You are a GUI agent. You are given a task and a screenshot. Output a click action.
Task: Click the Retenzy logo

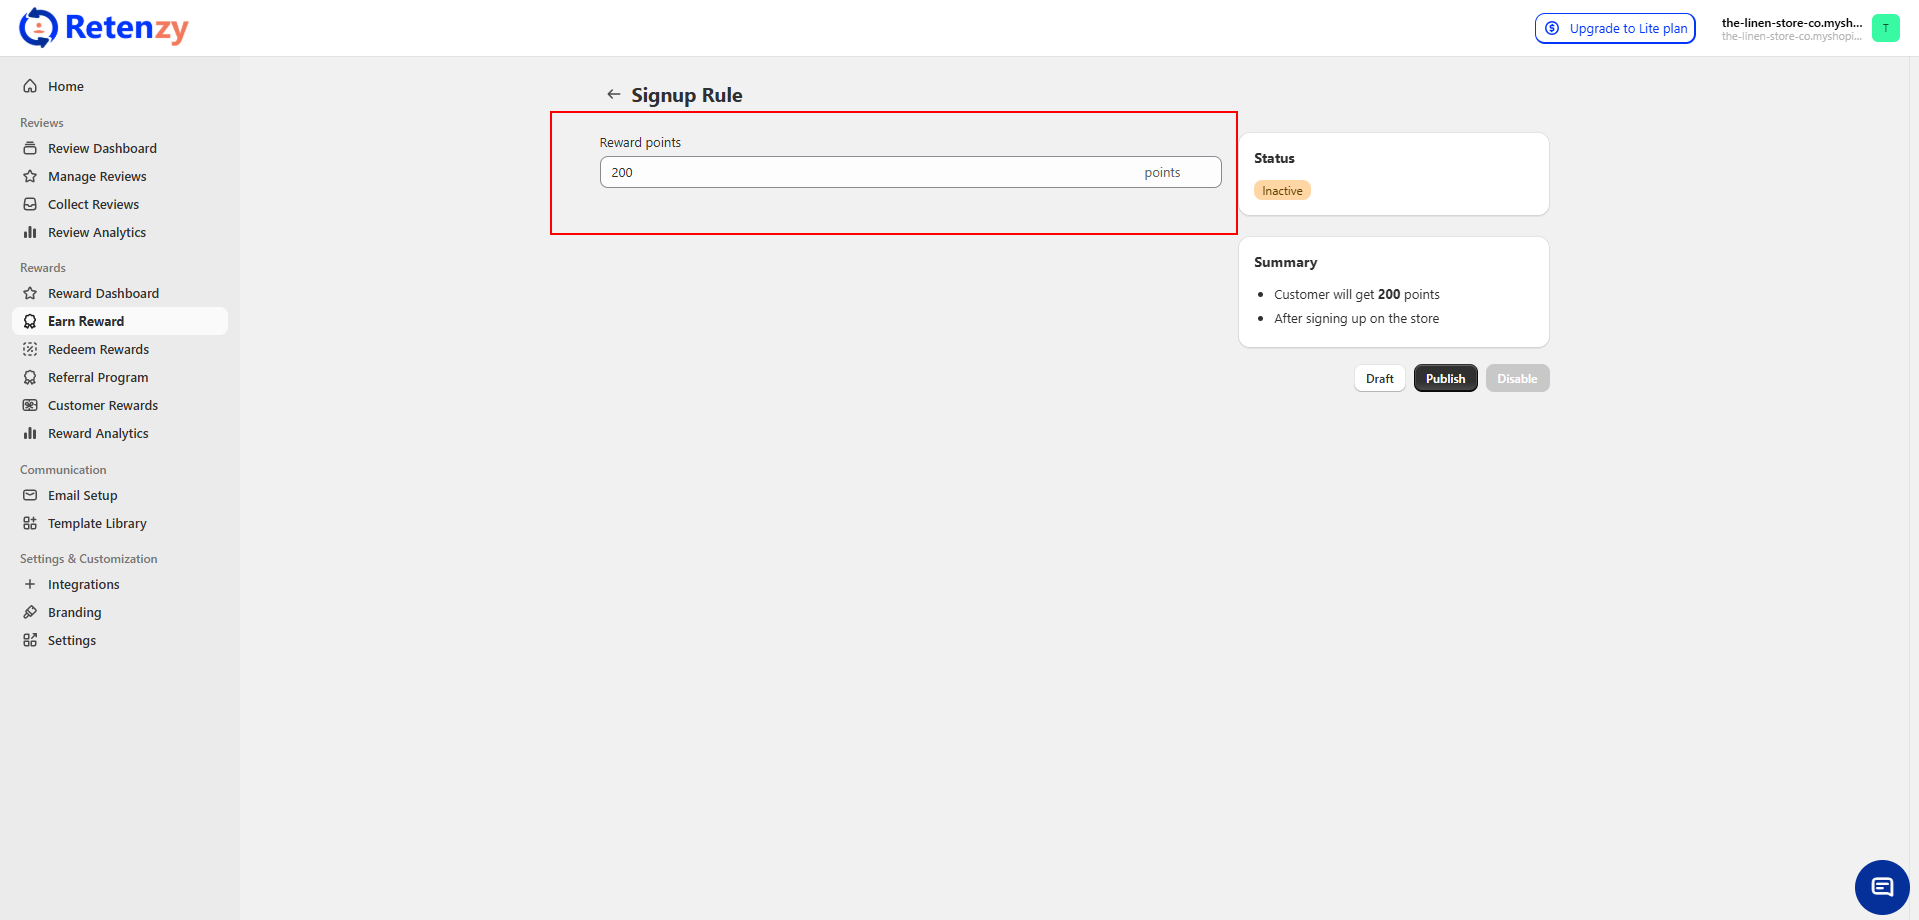[104, 28]
